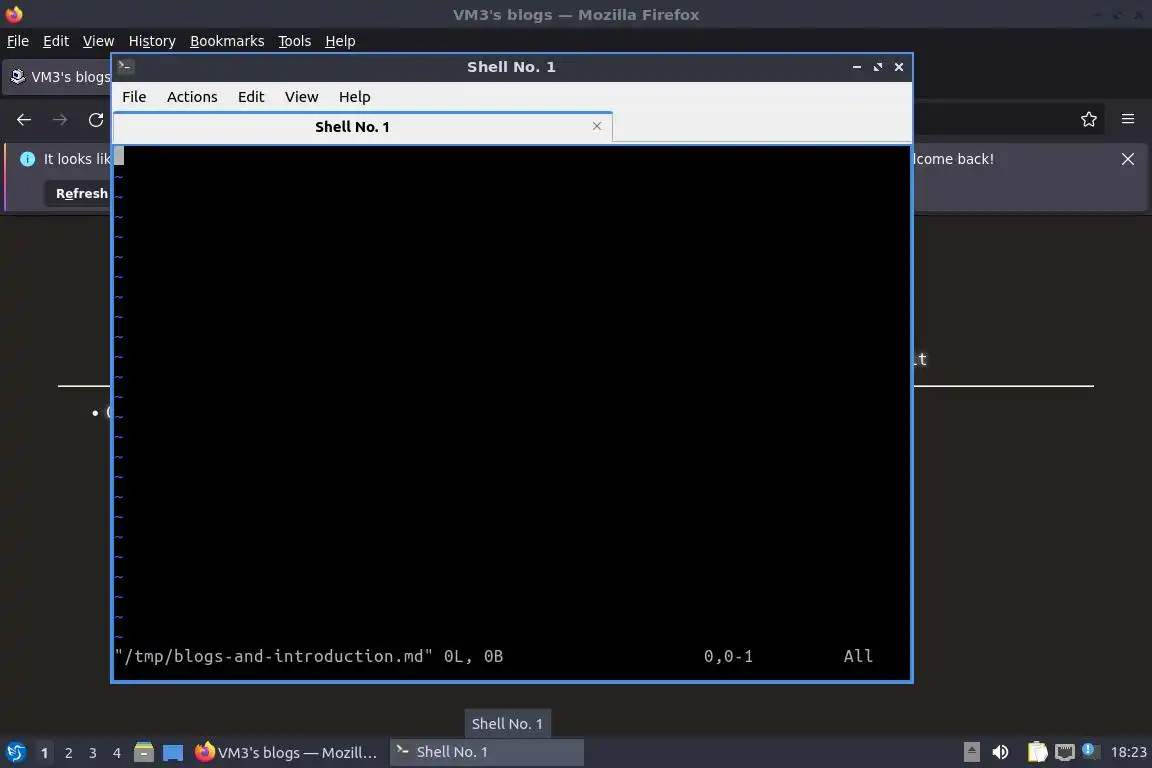Image resolution: width=1152 pixels, height=768 pixels.
Task: Open the volume control tray icon
Action: pyautogui.click(x=1000, y=752)
